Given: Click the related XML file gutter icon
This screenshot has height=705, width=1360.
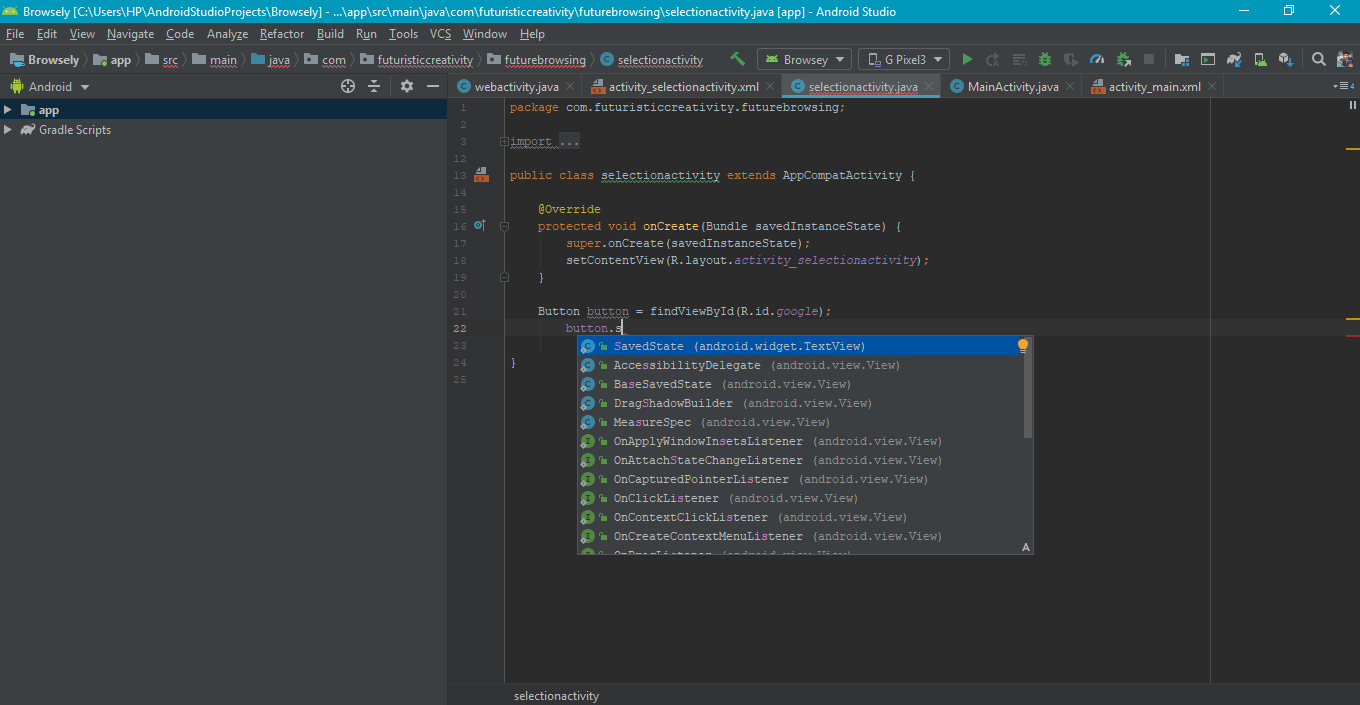Looking at the screenshot, I should 481,175.
